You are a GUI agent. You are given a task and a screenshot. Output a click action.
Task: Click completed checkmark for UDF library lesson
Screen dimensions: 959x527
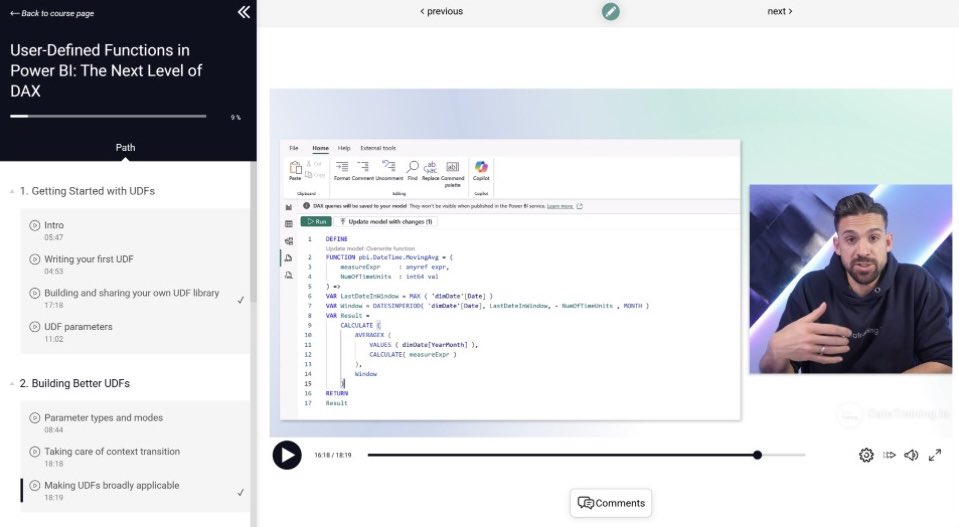tap(240, 300)
